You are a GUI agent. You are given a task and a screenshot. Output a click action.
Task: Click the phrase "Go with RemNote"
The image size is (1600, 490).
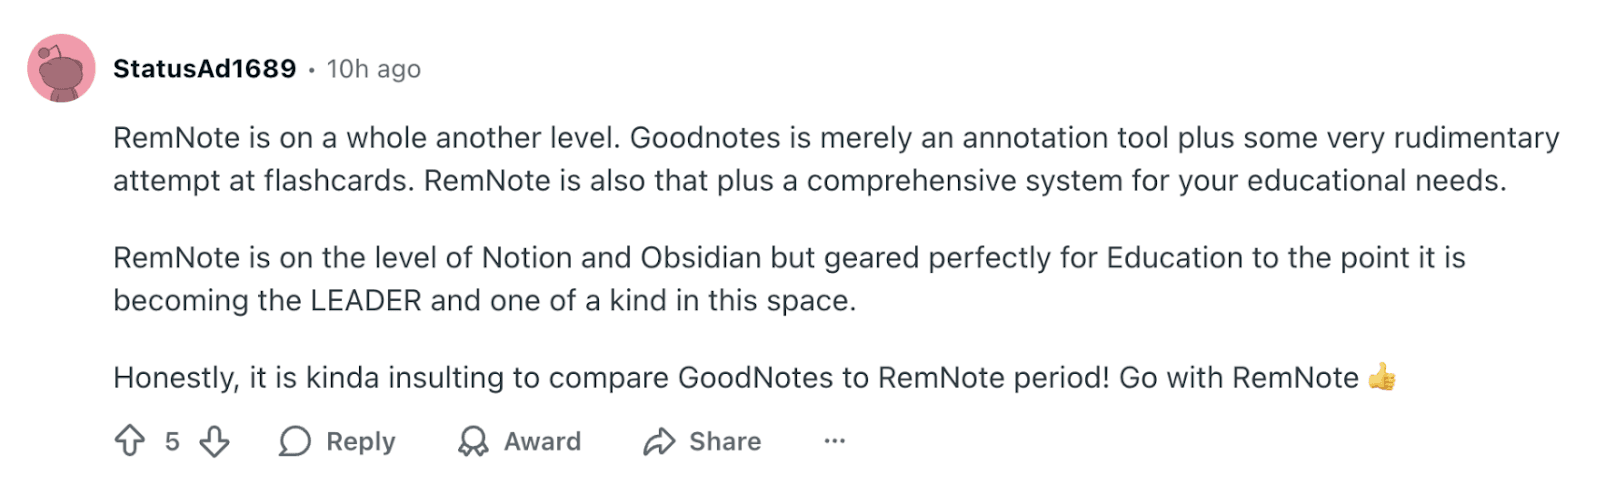click(1238, 378)
